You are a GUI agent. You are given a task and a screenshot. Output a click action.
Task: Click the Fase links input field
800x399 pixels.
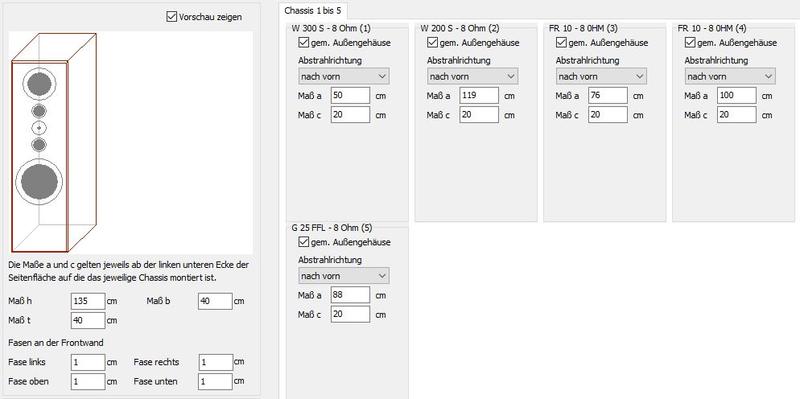click(88, 362)
